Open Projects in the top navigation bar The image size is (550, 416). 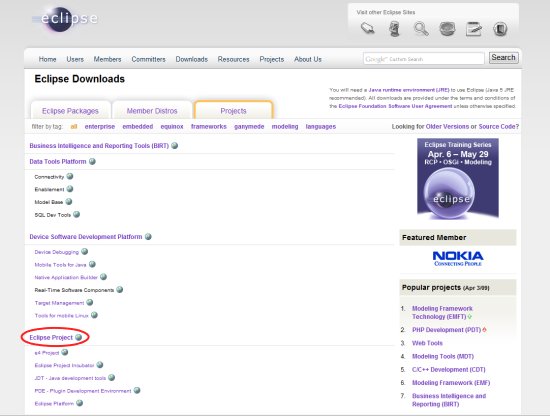271,59
